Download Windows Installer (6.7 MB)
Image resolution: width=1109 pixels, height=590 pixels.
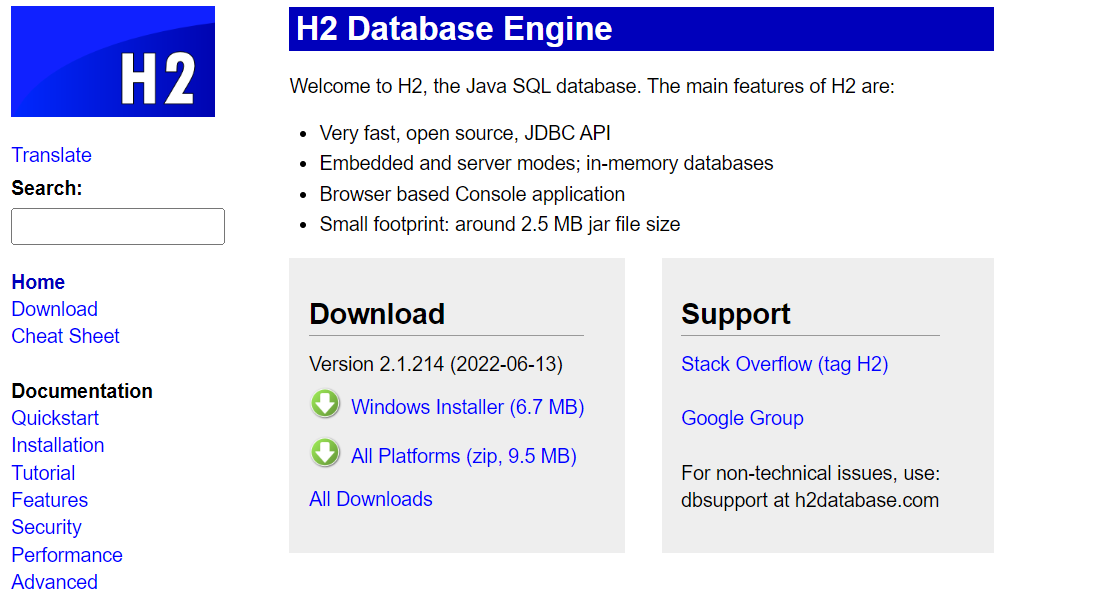[468, 407]
